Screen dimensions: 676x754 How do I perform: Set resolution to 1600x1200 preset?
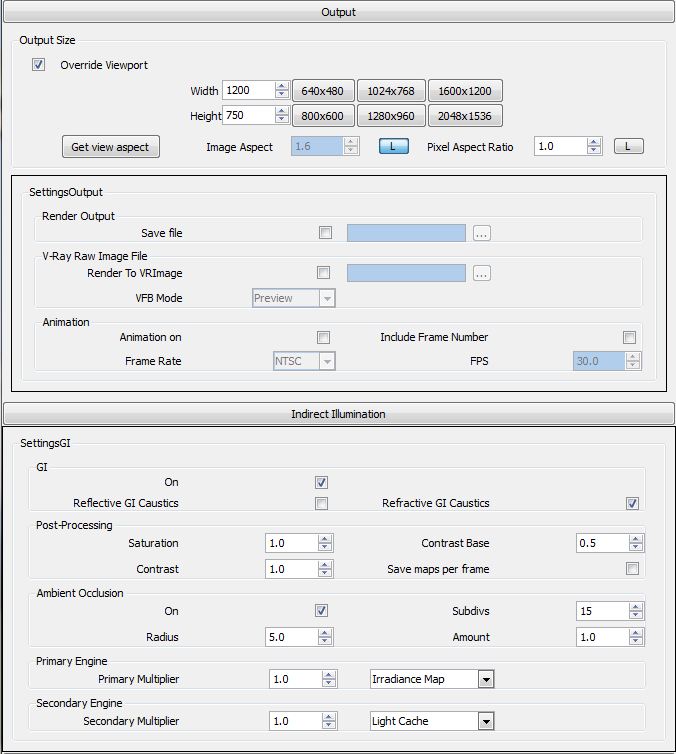coord(465,91)
